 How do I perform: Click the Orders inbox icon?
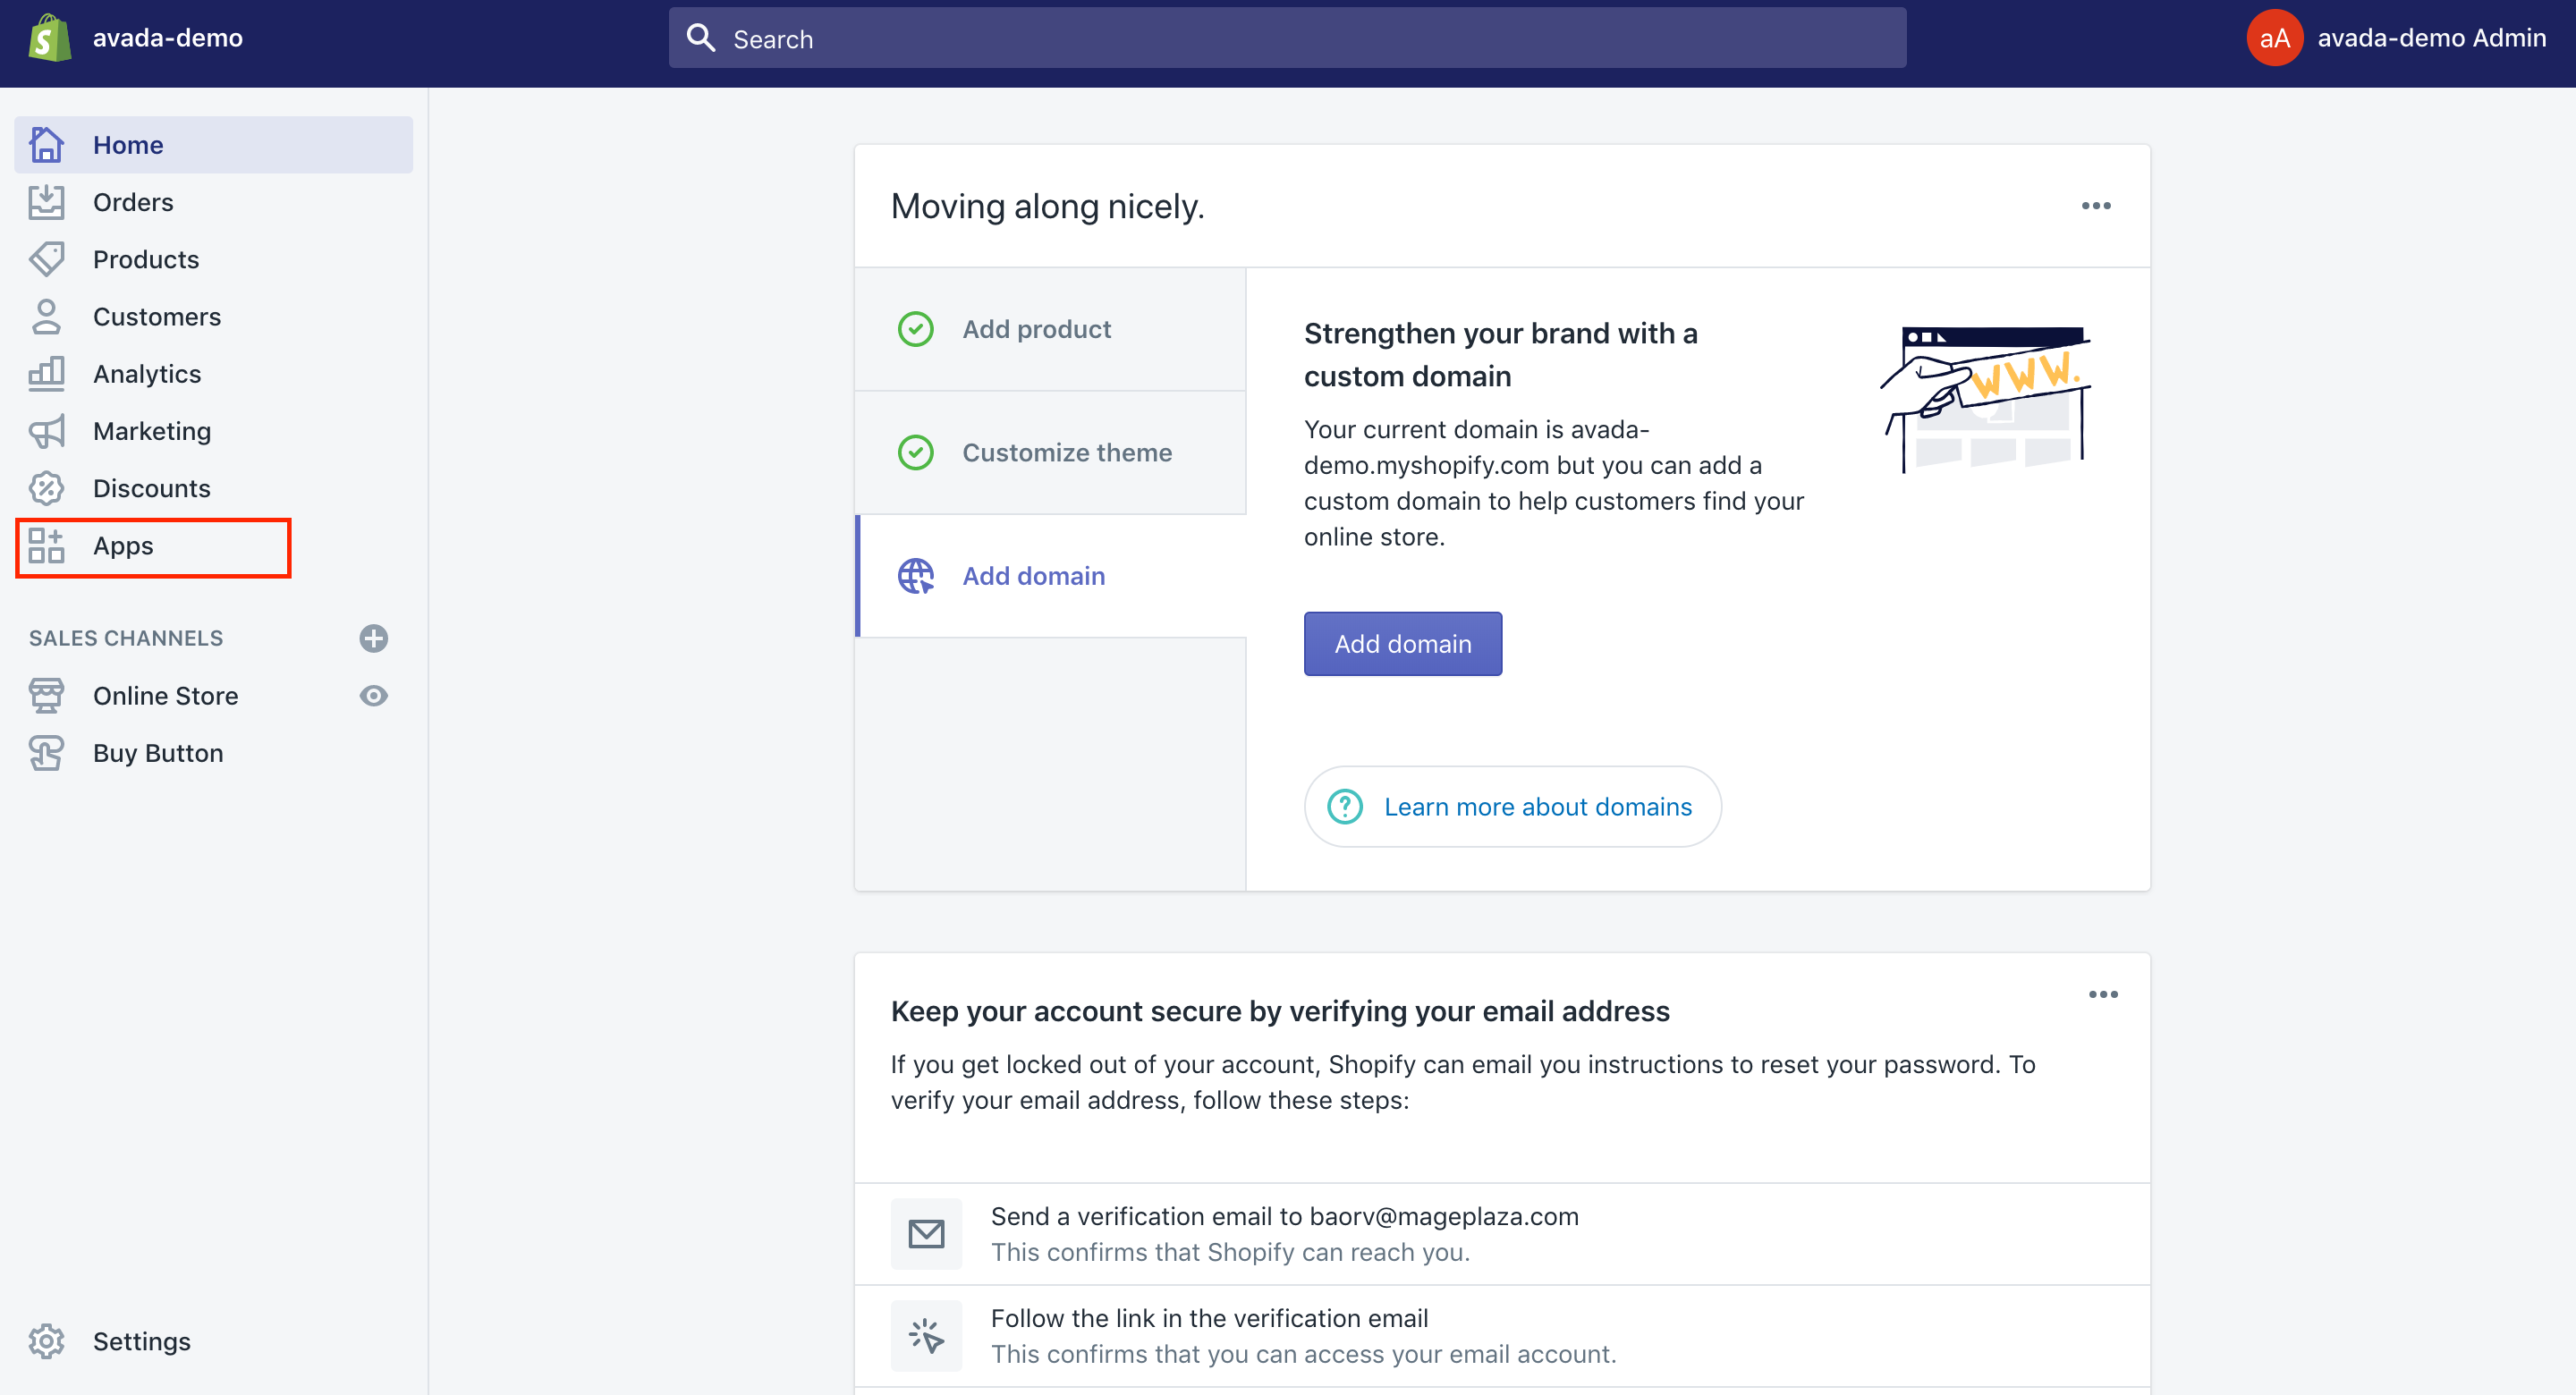coord(46,202)
